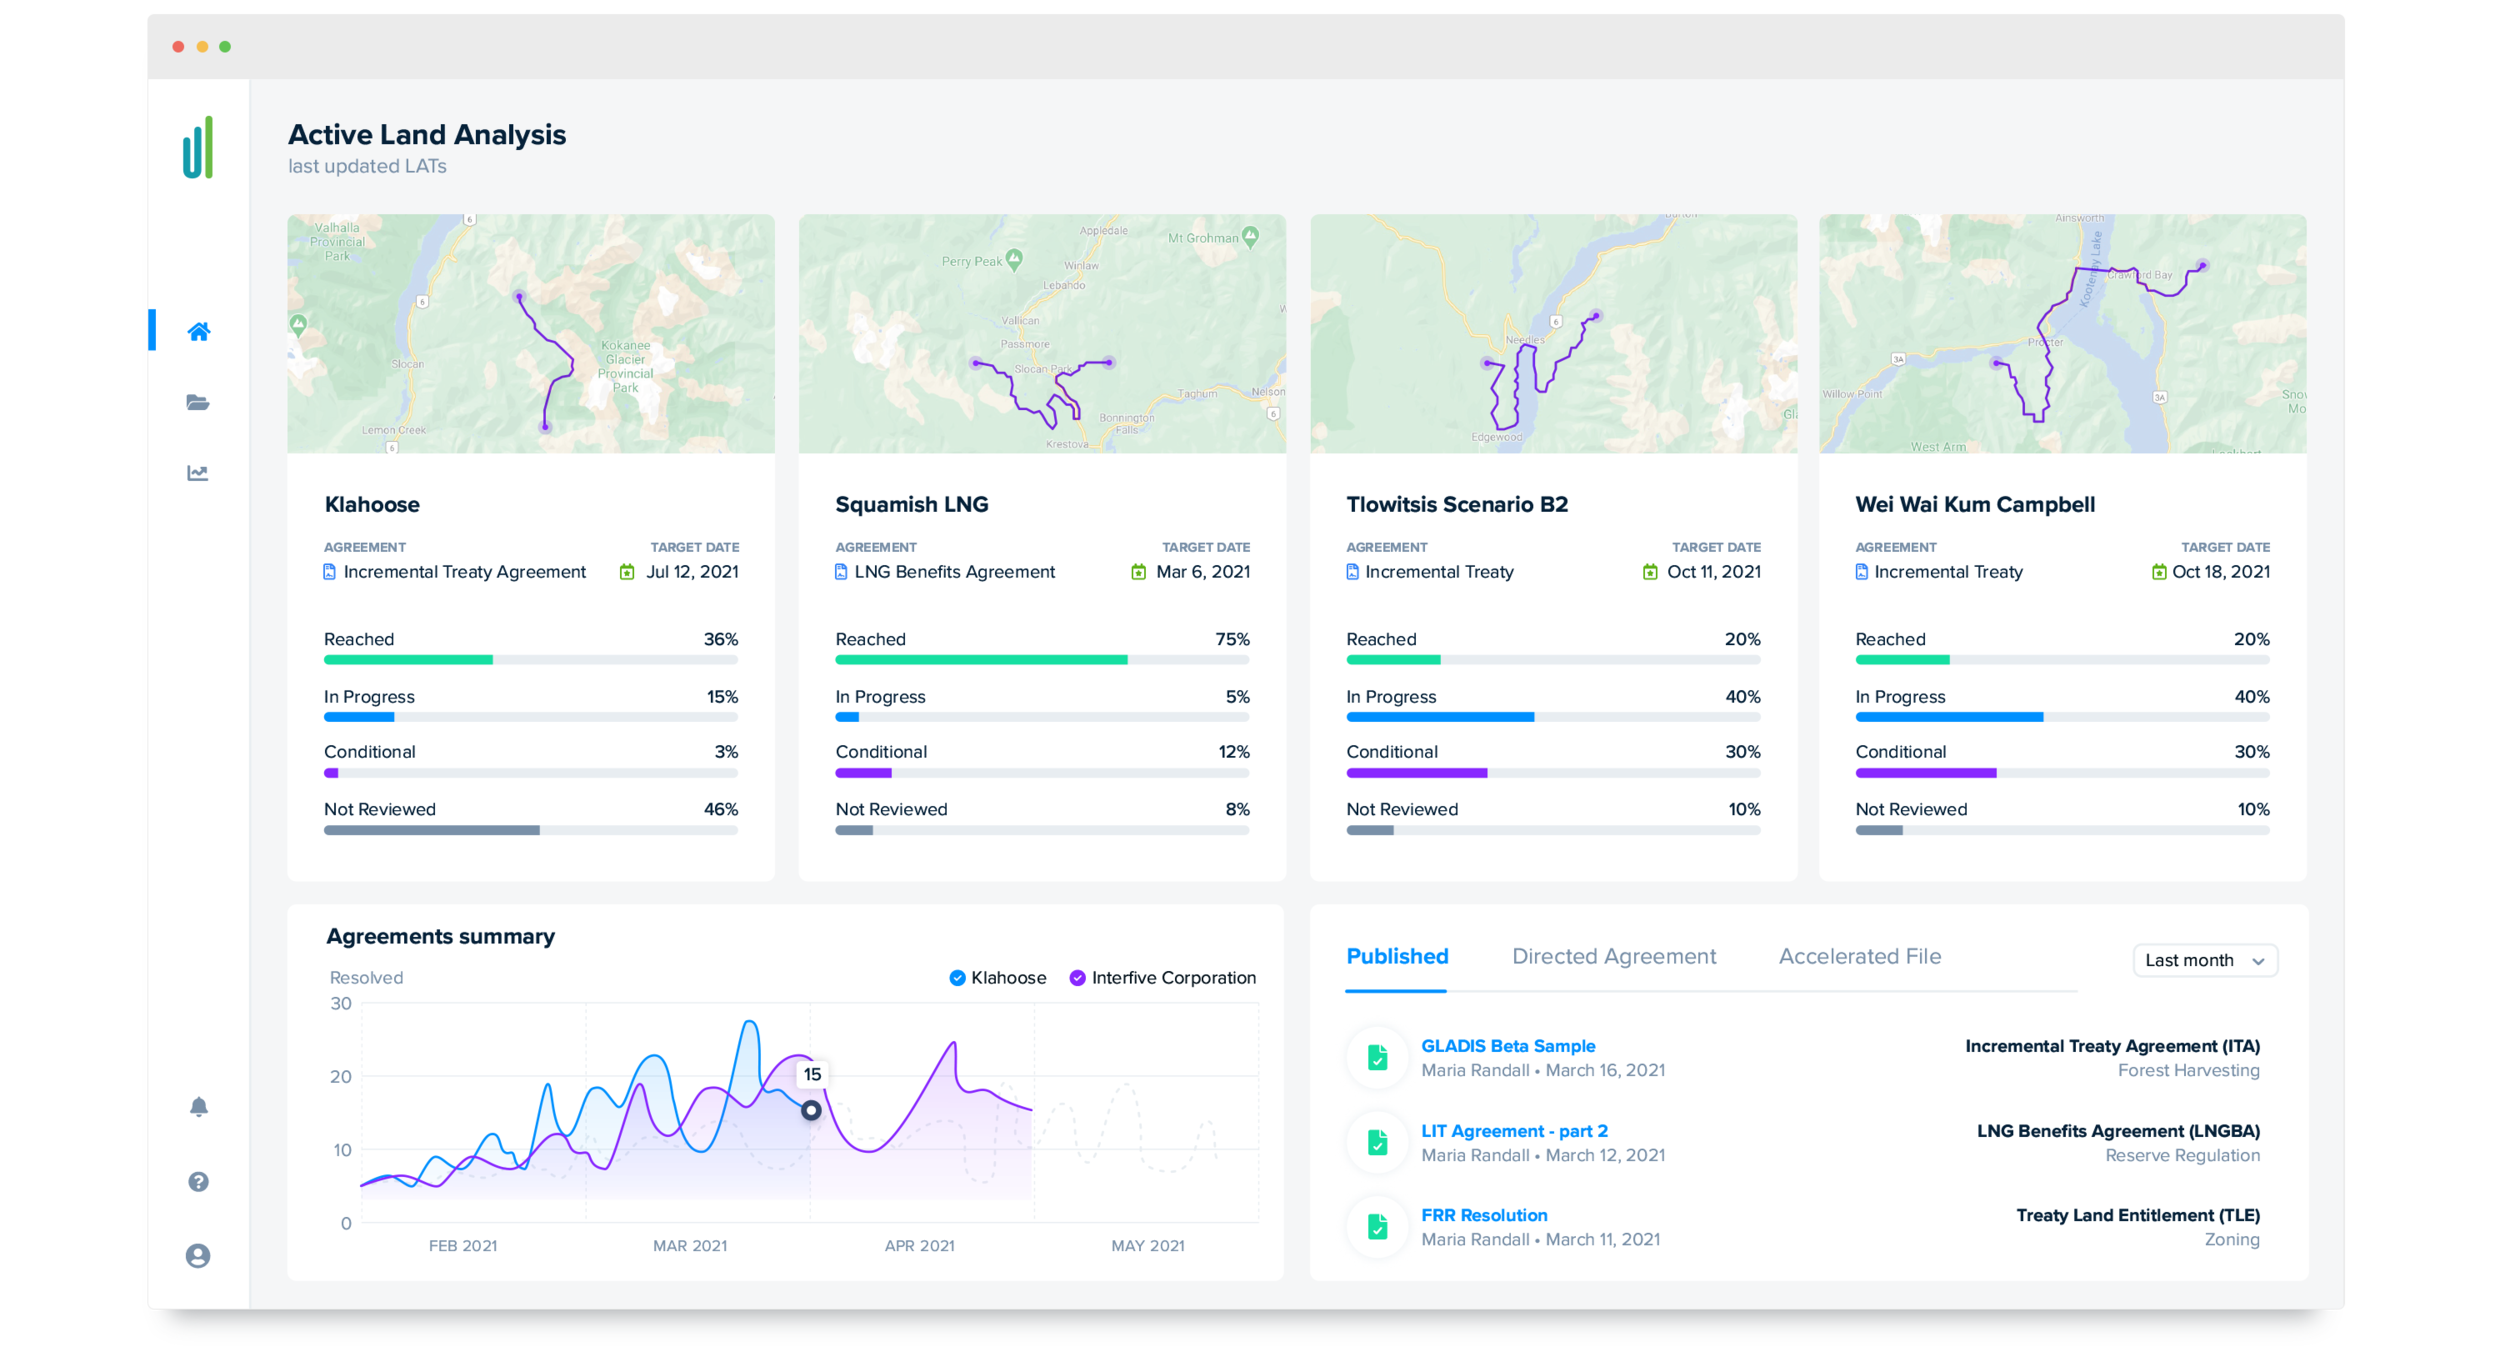Screen dimensions: 2500x1347
Task: Open the LIT Agreement - part 2 link
Action: pyautogui.click(x=1514, y=1131)
